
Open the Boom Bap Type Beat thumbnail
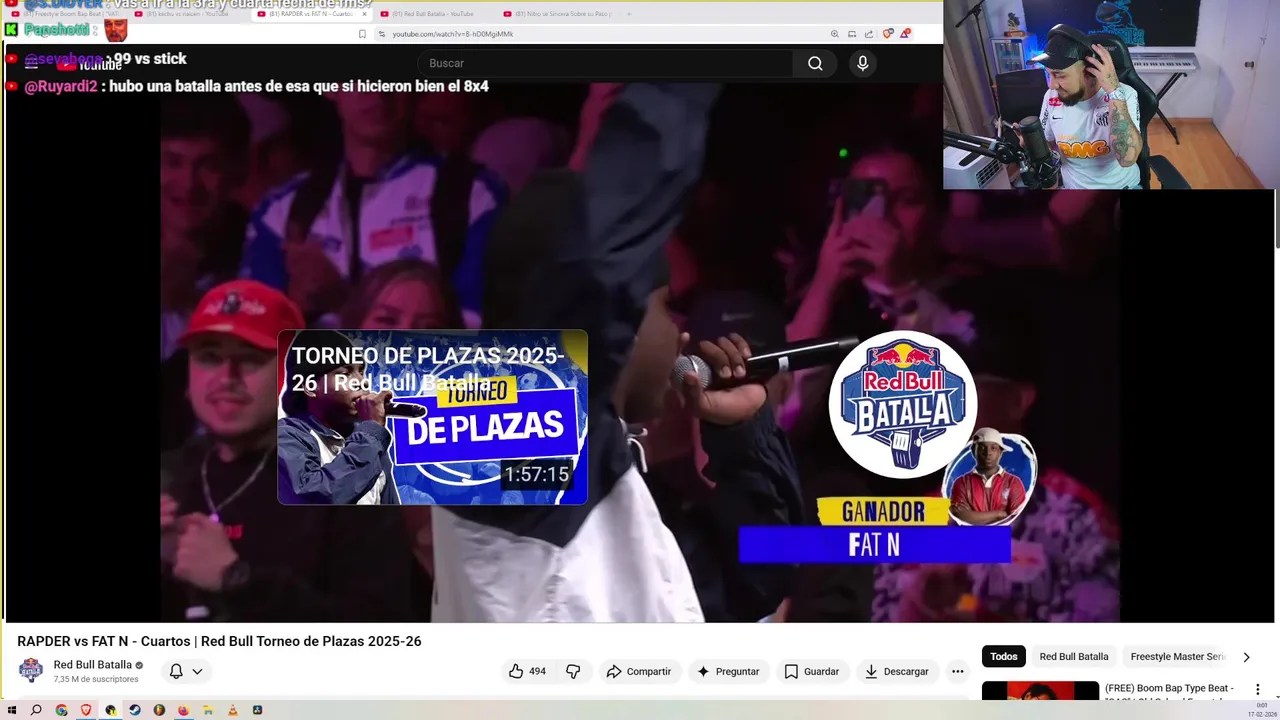coord(1040,691)
